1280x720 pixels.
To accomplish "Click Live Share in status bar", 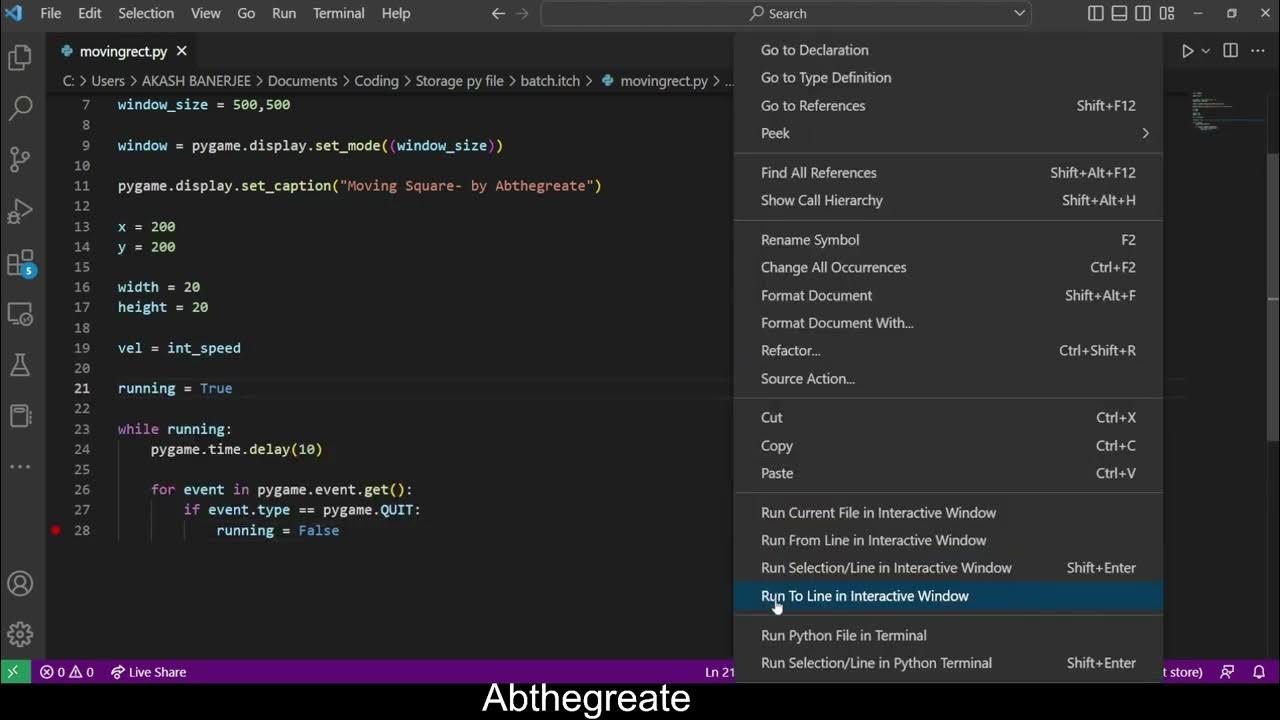I will coord(148,672).
